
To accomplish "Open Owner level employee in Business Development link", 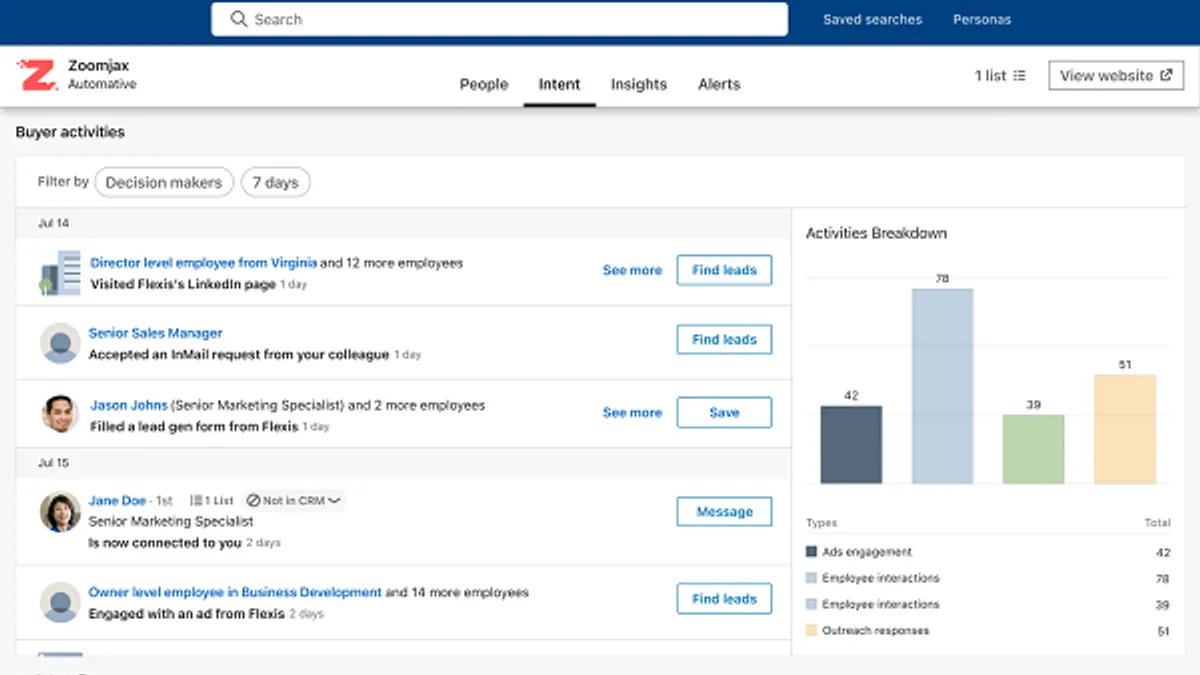I will click(235, 592).
